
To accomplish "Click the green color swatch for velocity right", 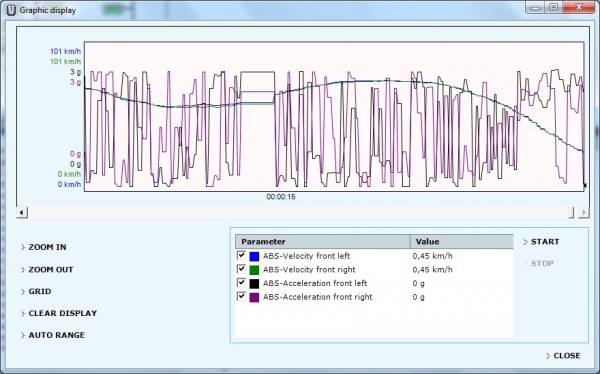I will click(x=254, y=270).
